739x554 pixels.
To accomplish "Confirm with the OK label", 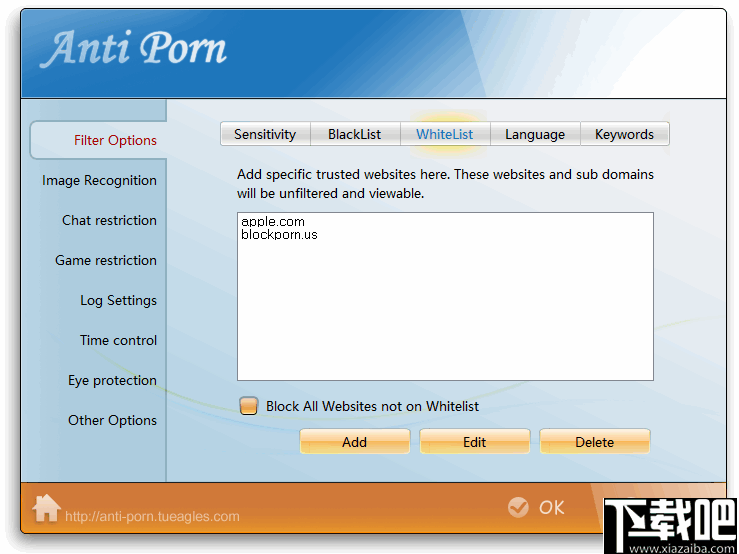I will tap(551, 508).
